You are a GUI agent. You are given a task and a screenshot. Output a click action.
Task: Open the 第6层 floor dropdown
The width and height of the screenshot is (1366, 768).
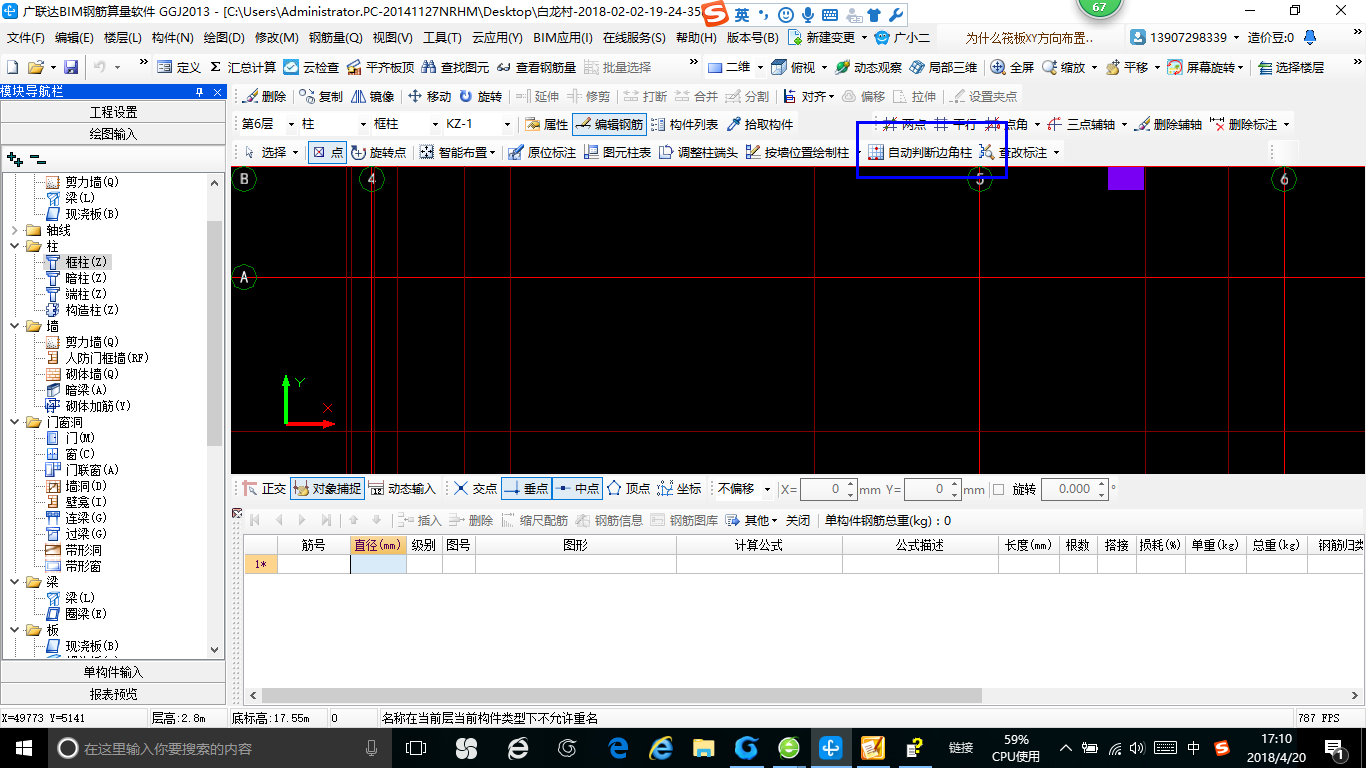tap(291, 125)
